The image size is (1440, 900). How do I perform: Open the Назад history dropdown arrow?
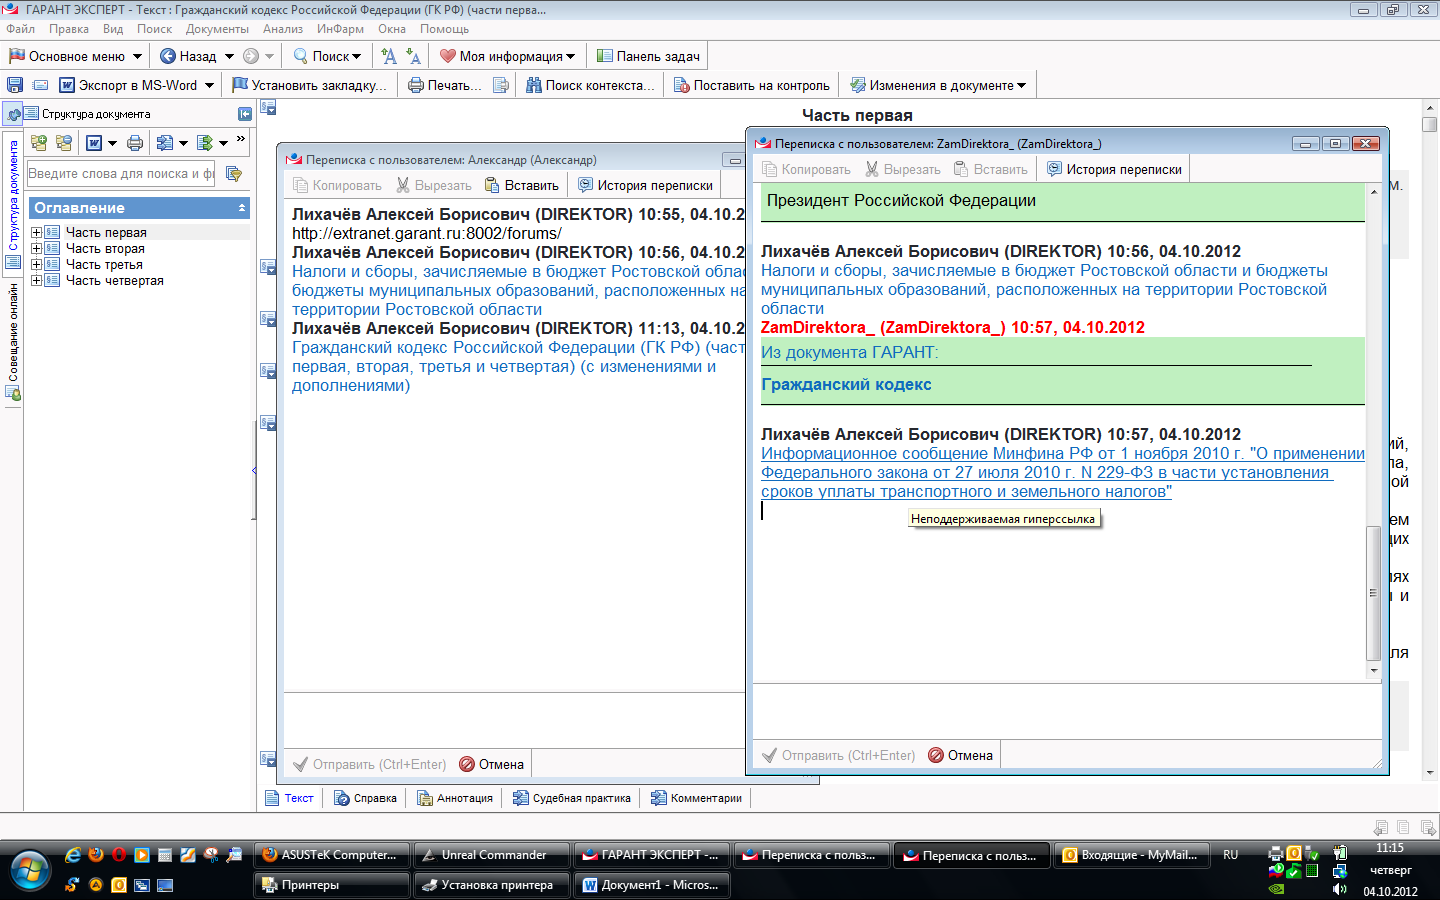[x=229, y=56]
